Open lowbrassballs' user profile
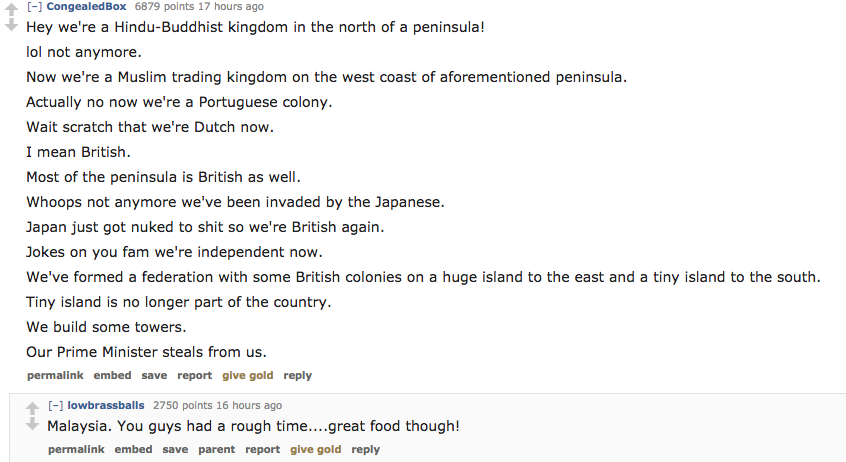 point(105,406)
